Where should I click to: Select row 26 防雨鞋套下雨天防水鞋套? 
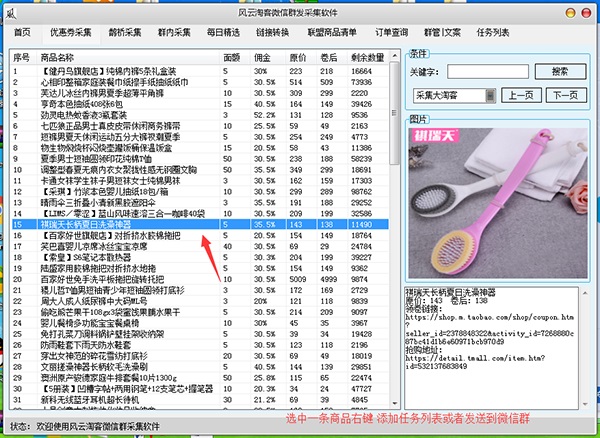199,345
